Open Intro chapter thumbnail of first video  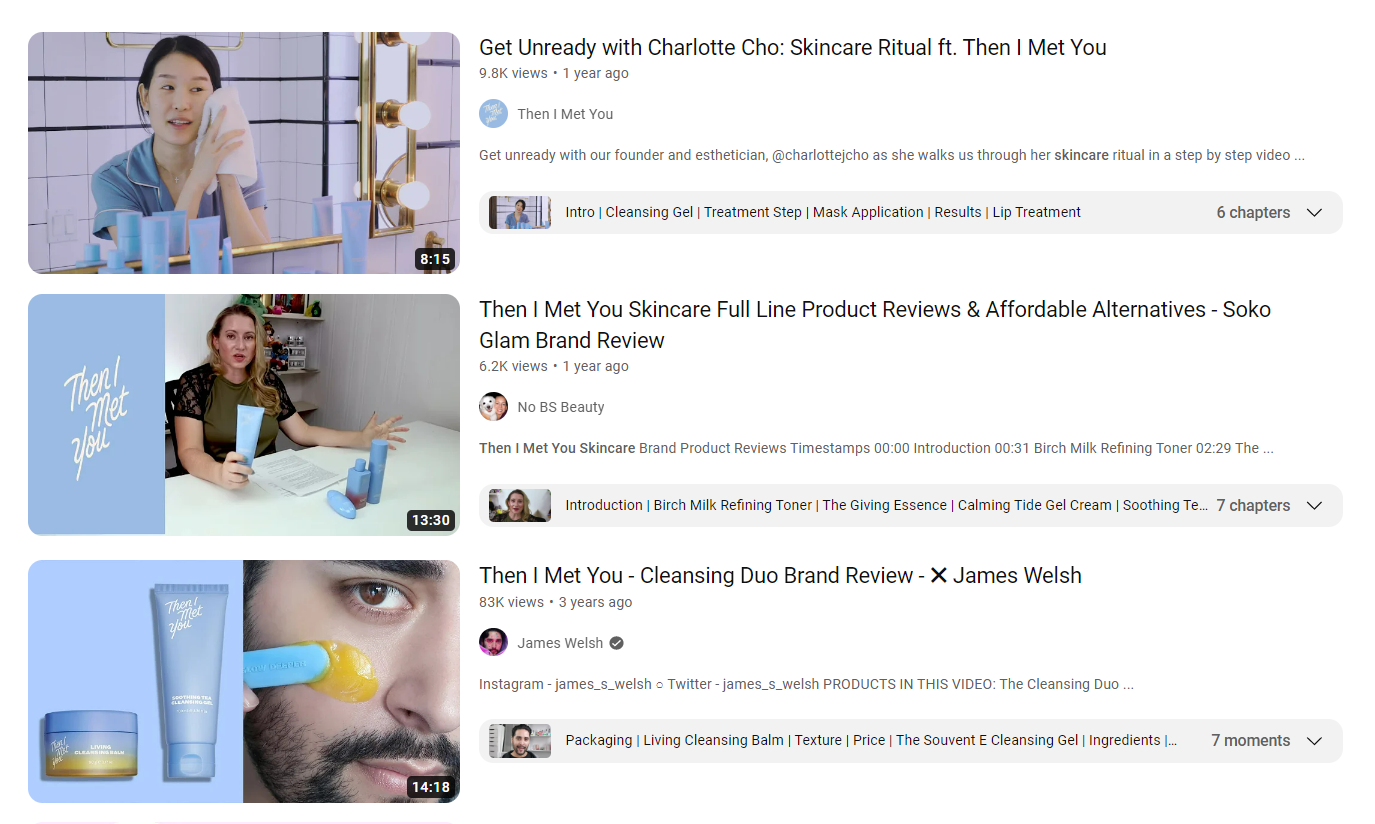(x=520, y=213)
